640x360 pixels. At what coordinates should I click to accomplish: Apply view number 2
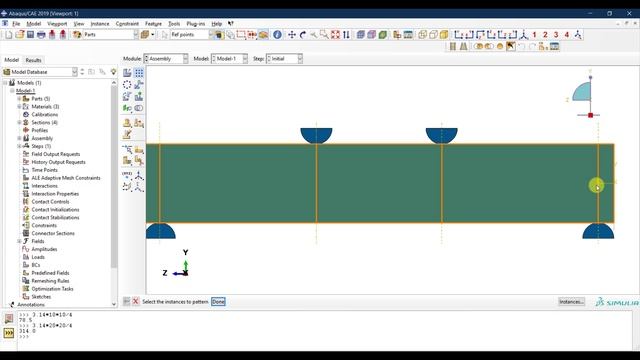click(545, 35)
